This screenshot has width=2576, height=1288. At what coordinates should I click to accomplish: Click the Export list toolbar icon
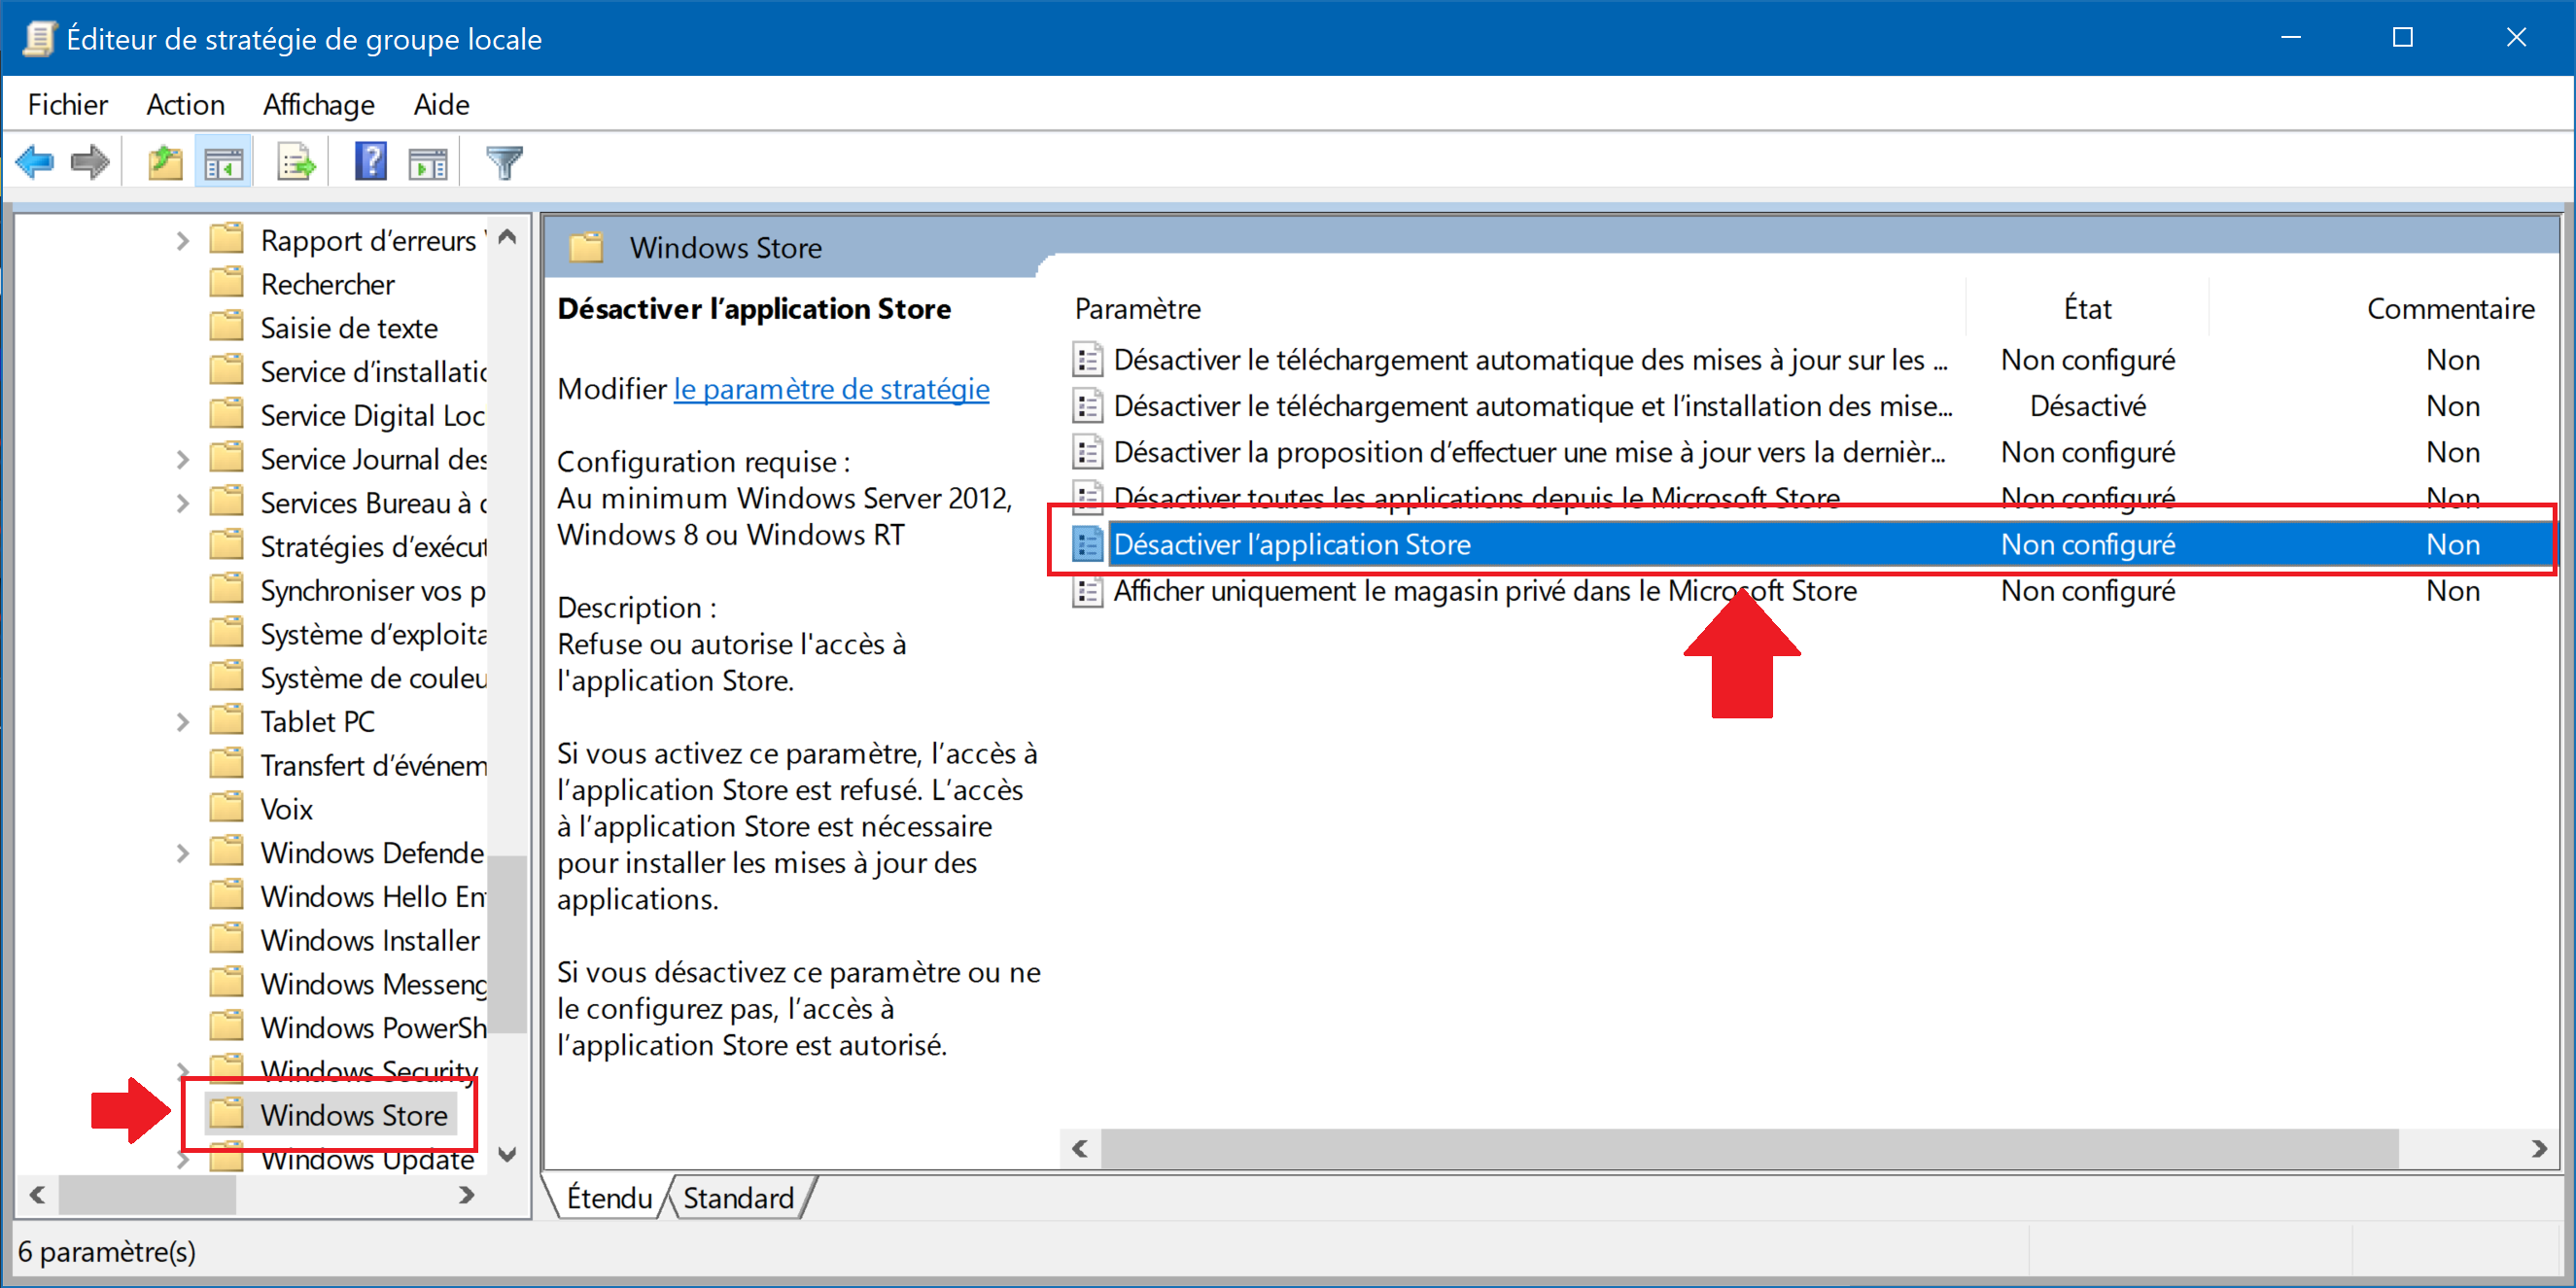[x=296, y=162]
